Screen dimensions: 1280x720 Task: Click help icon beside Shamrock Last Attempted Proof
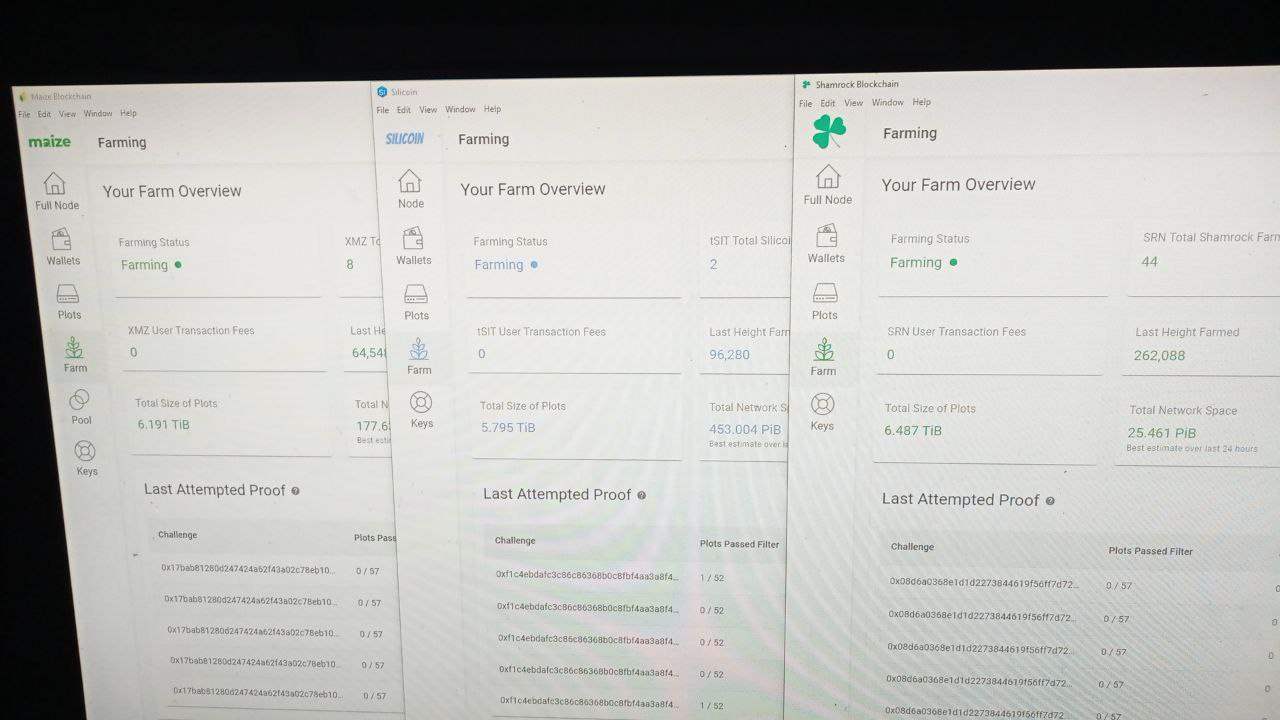pyautogui.click(x=1050, y=500)
